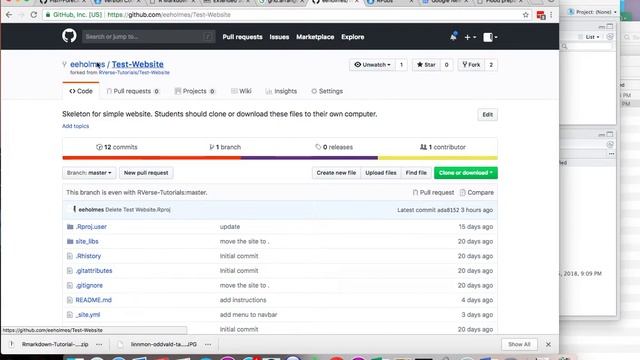The width and height of the screenshot is (640, 360).
Task: Star the repository
Action: [426, 64]
